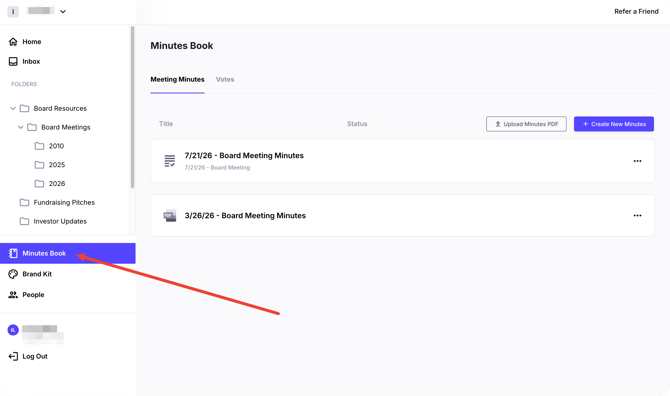This screenshot has width=670, height=396.
Task: Click the FOLDERS section label
Action: tap(24, 84)
